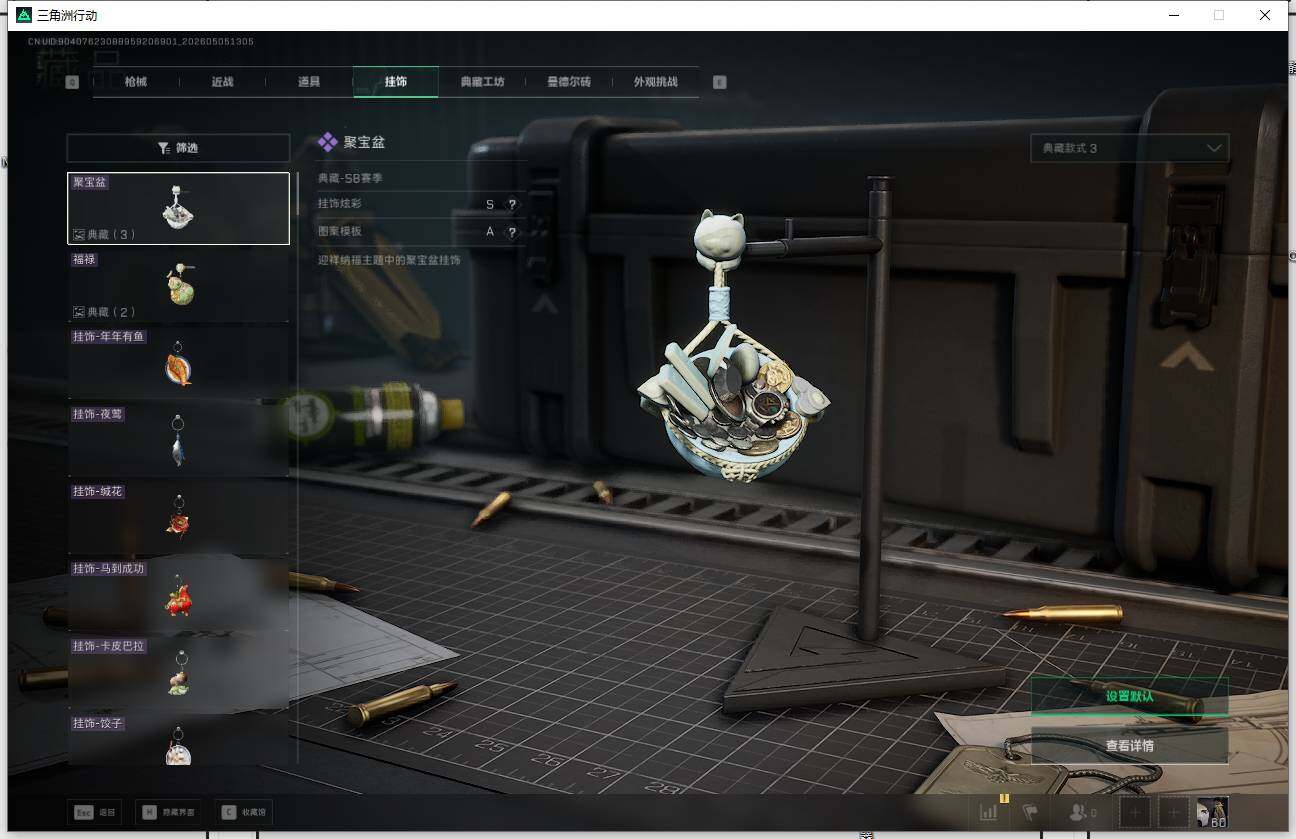This screenshot has height=839, width=1296.
Task: Close the 三角洲行动 window
Action: point(1265,15)
